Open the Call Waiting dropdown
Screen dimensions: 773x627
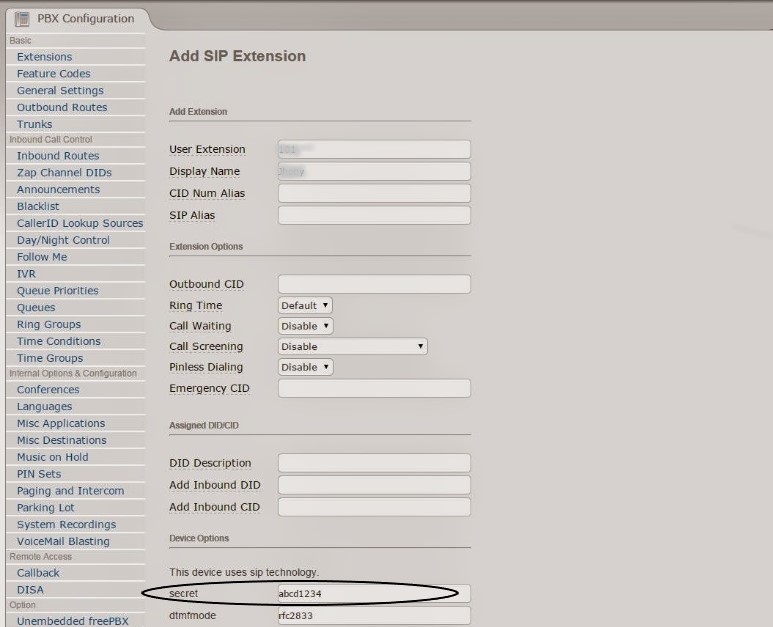[305, 326]
